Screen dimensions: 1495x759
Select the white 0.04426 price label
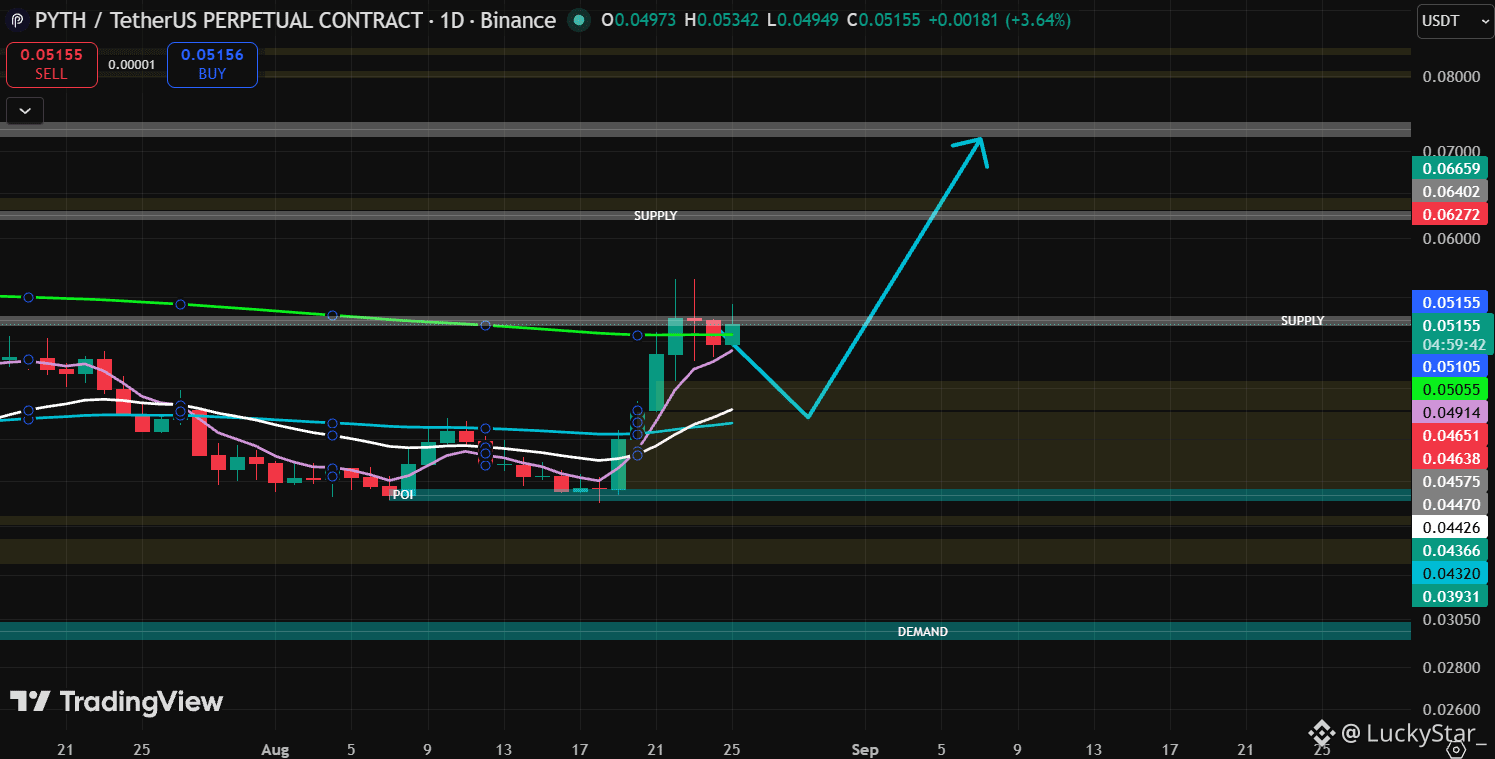tap(1451, 527)
